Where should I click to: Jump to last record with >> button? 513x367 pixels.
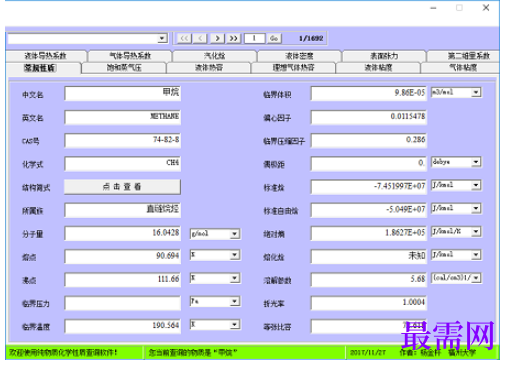[234, 38]
